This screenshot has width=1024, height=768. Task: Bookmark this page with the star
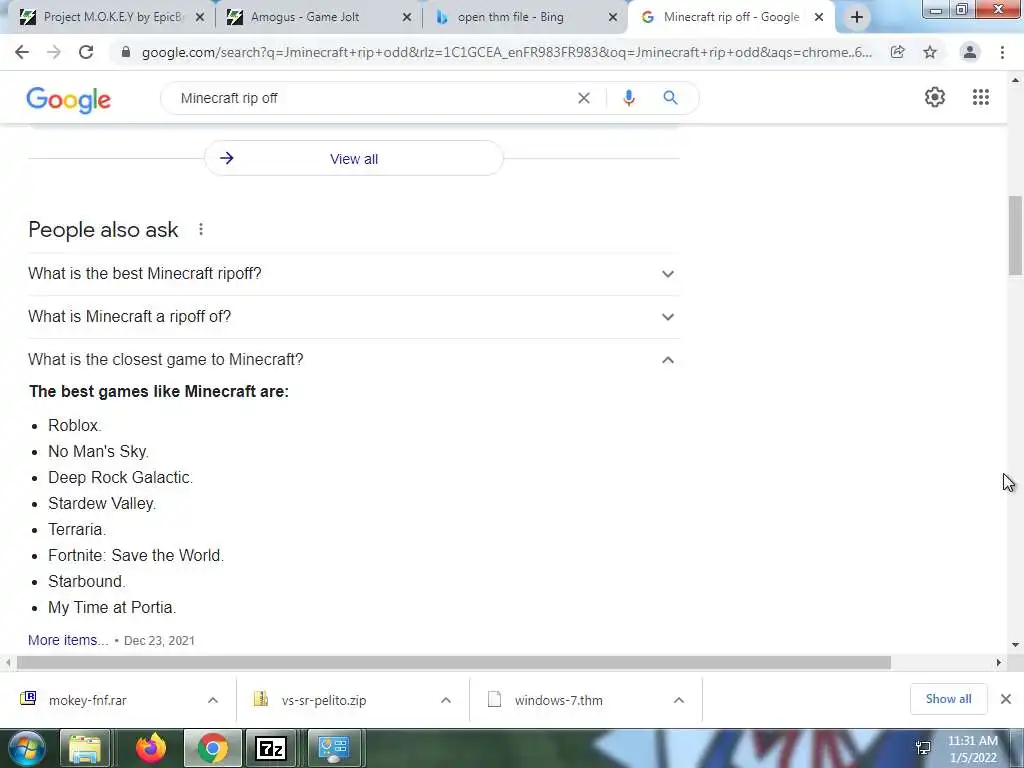tap(930, 52)
